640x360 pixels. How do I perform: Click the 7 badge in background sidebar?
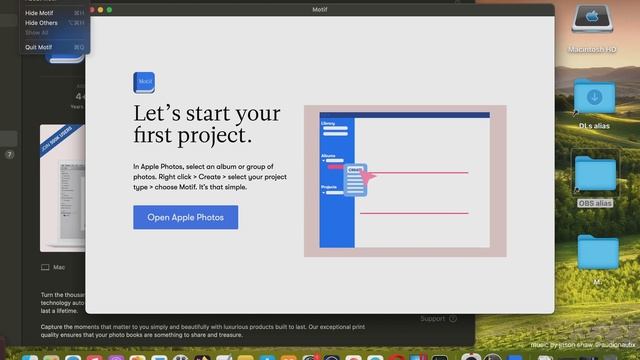coord(10,155)
